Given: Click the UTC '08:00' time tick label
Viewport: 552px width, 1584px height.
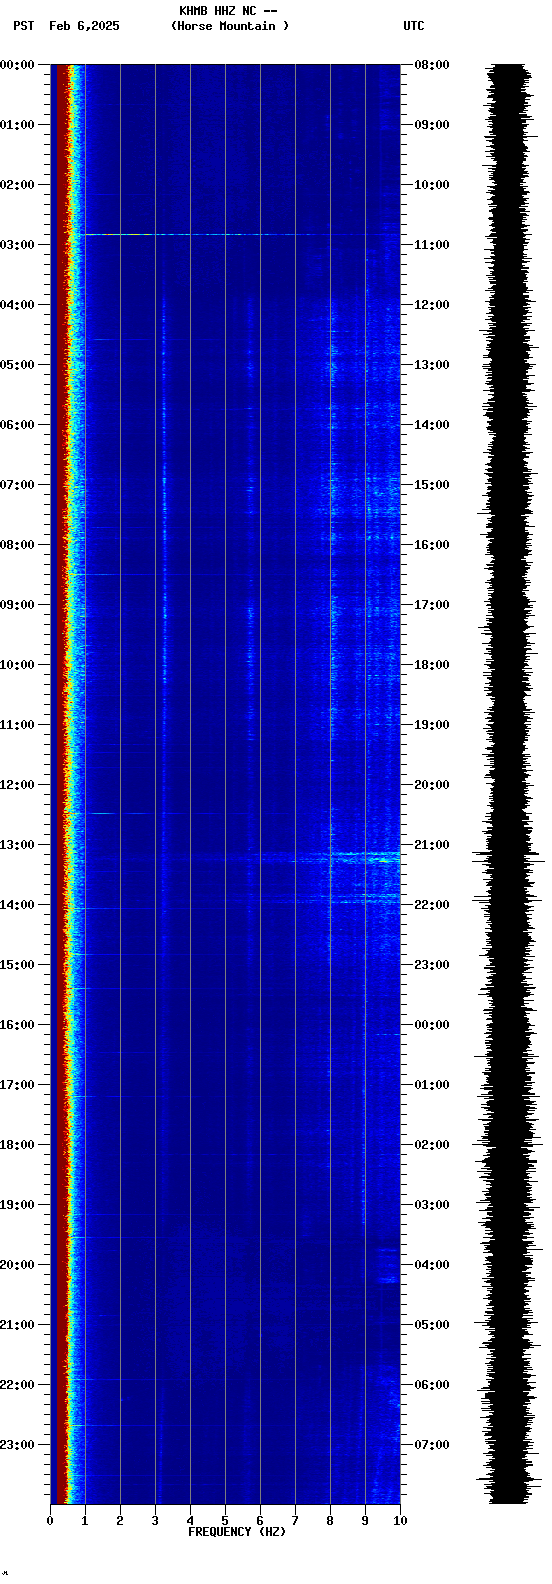Looking at the screenshot, I should [432, 65].
